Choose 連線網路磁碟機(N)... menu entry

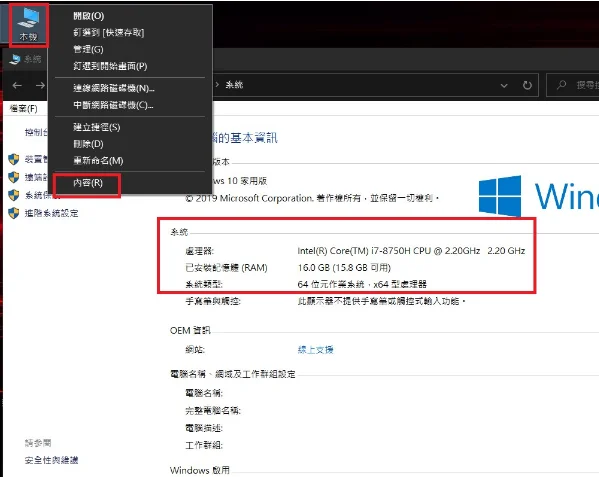tap(114, 88)
